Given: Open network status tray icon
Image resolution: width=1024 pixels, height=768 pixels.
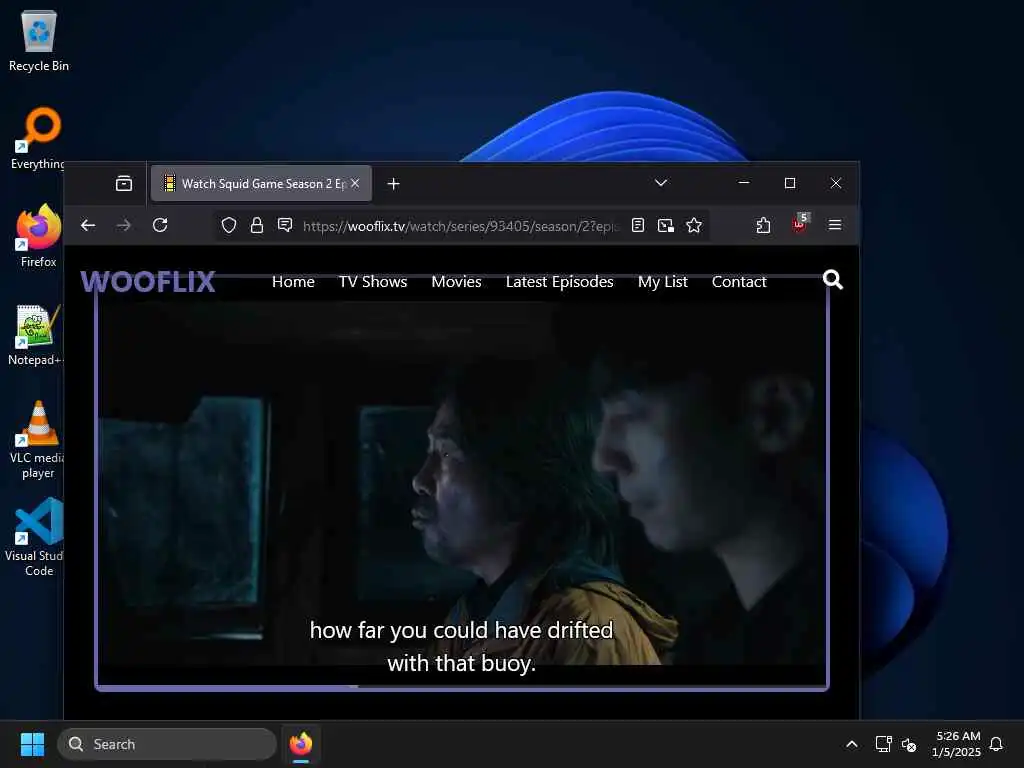Looking at the screenshot, I should pos(883,744).
